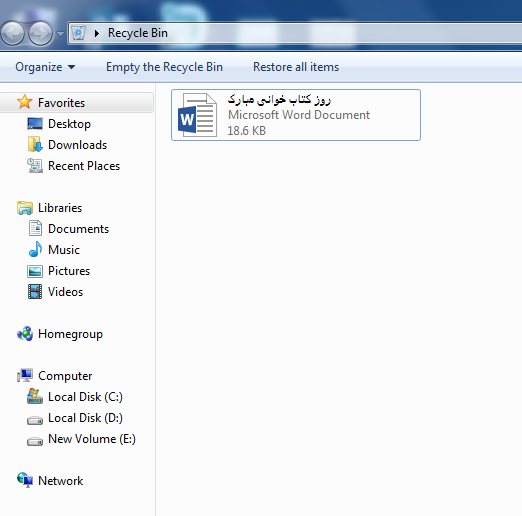
Task: Click the Homegroup icon in the sidebar
Action: coord(25,334)
